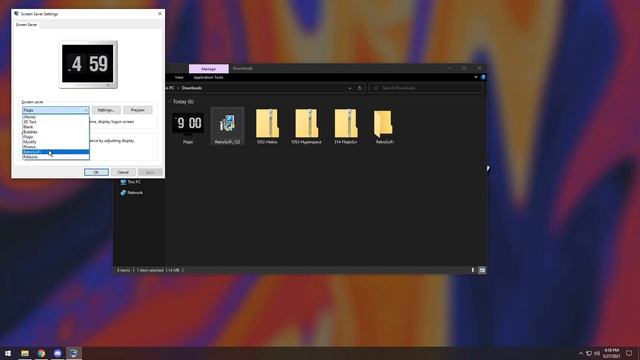
Task: Click the volume icon in system tray
Action: coord(597,353)
